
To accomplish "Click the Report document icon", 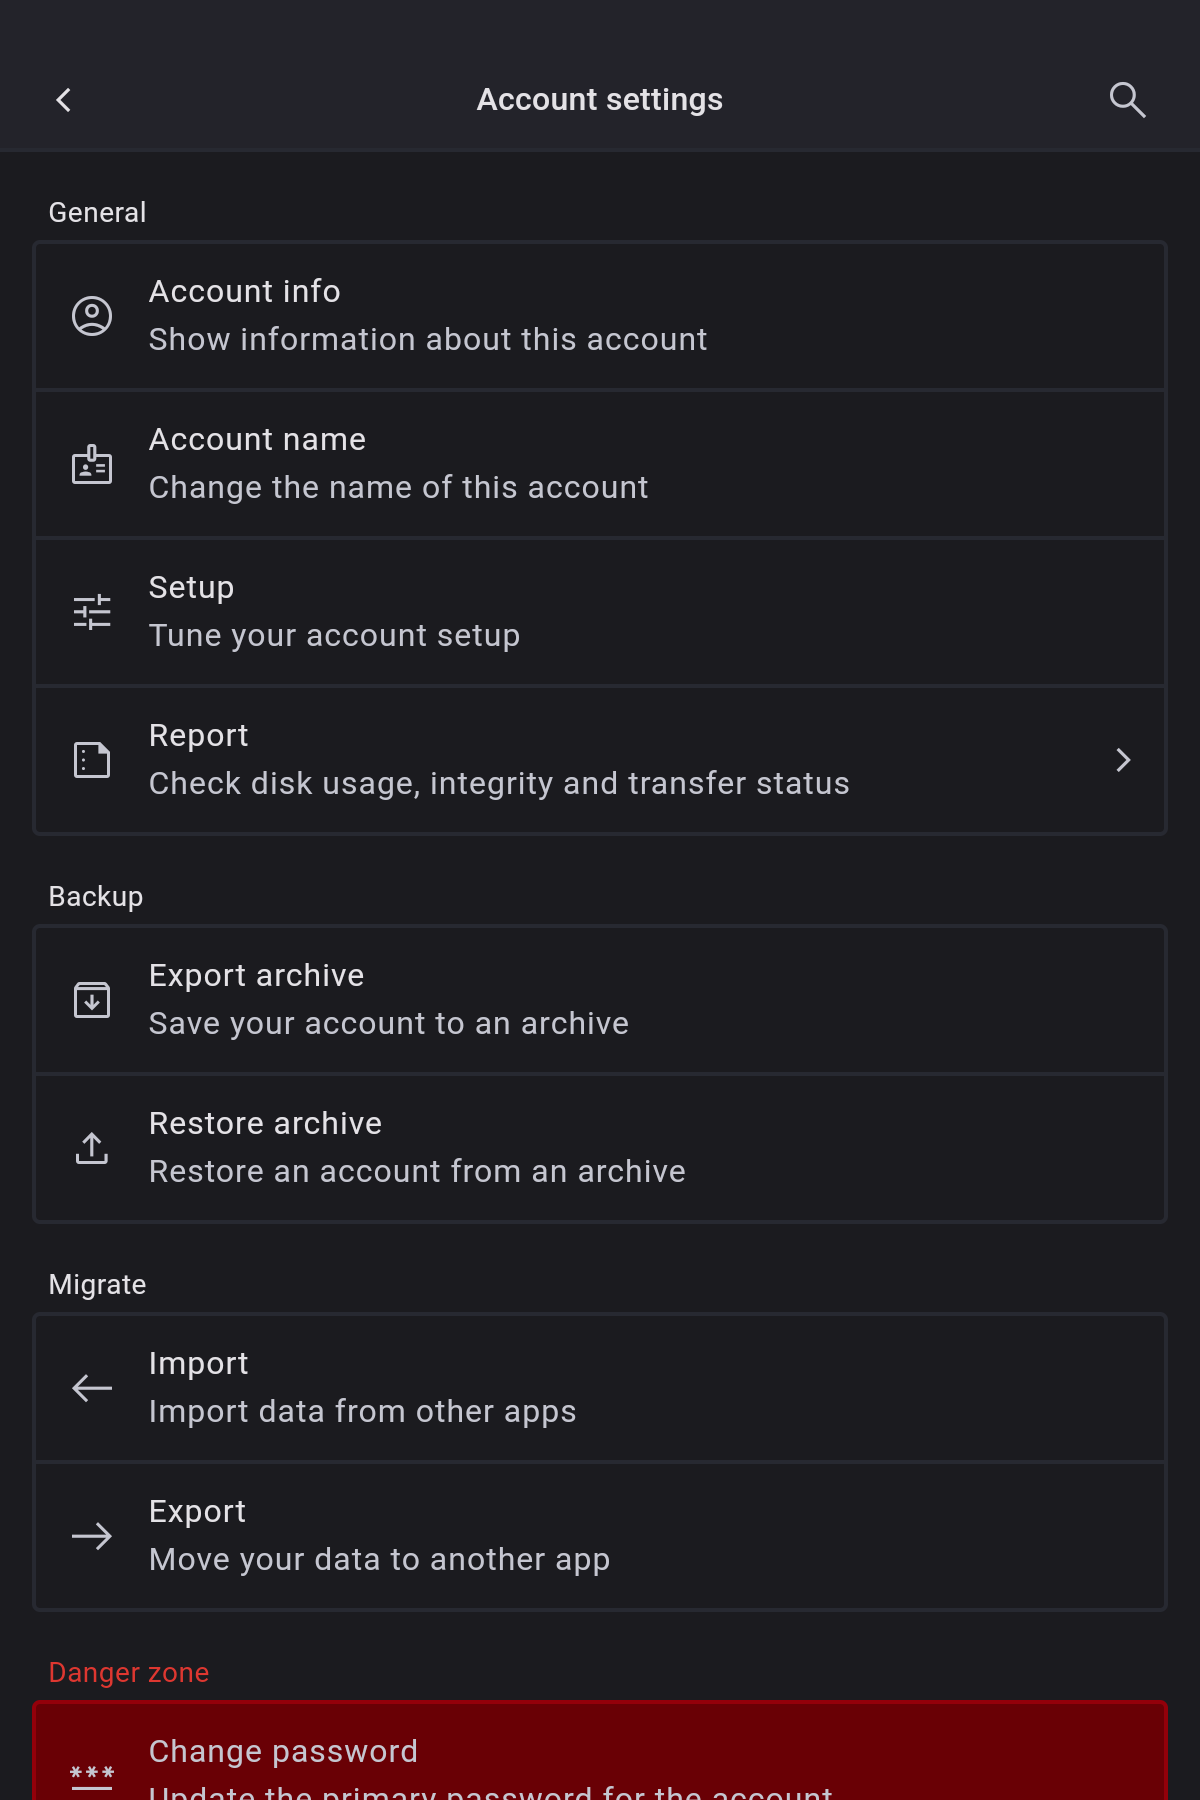I will coord(92,760).
